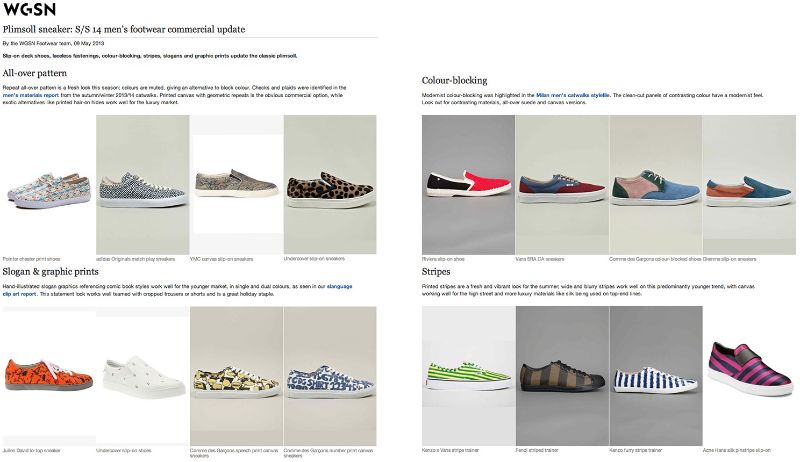Open the brown Fendi striped trainer image

[562, 376]
